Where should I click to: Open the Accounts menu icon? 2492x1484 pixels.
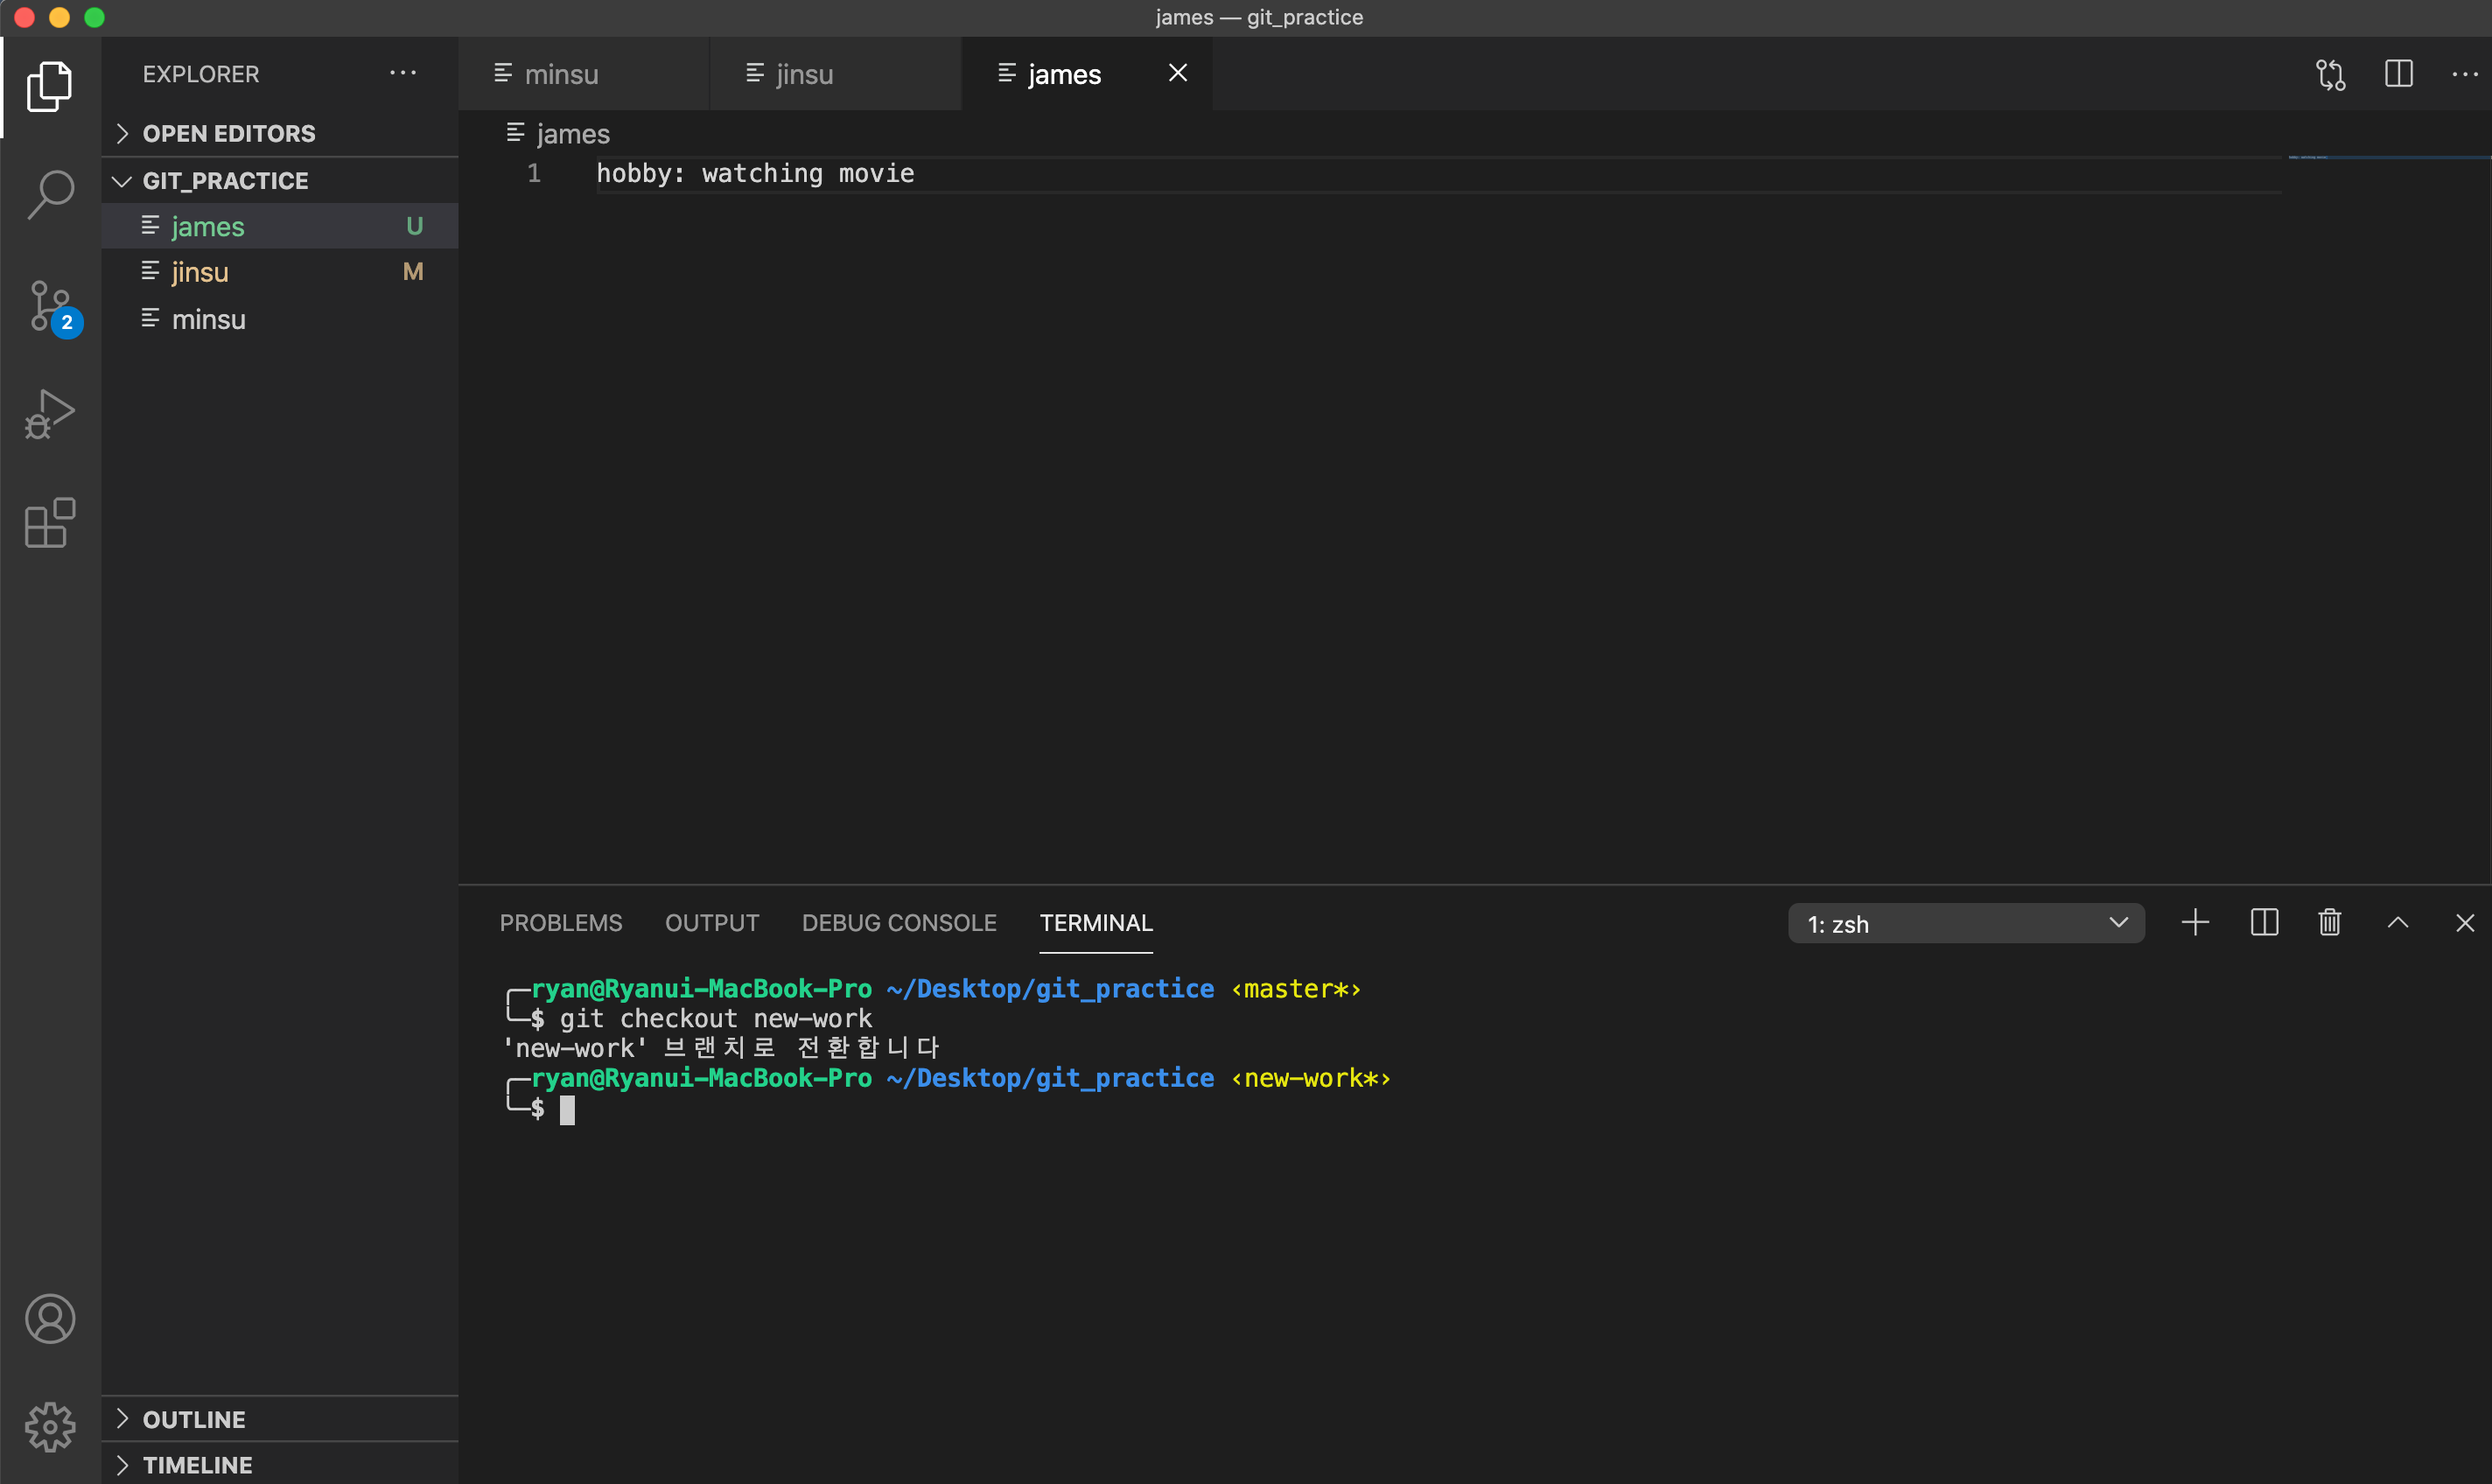(x=50, y=1318)
